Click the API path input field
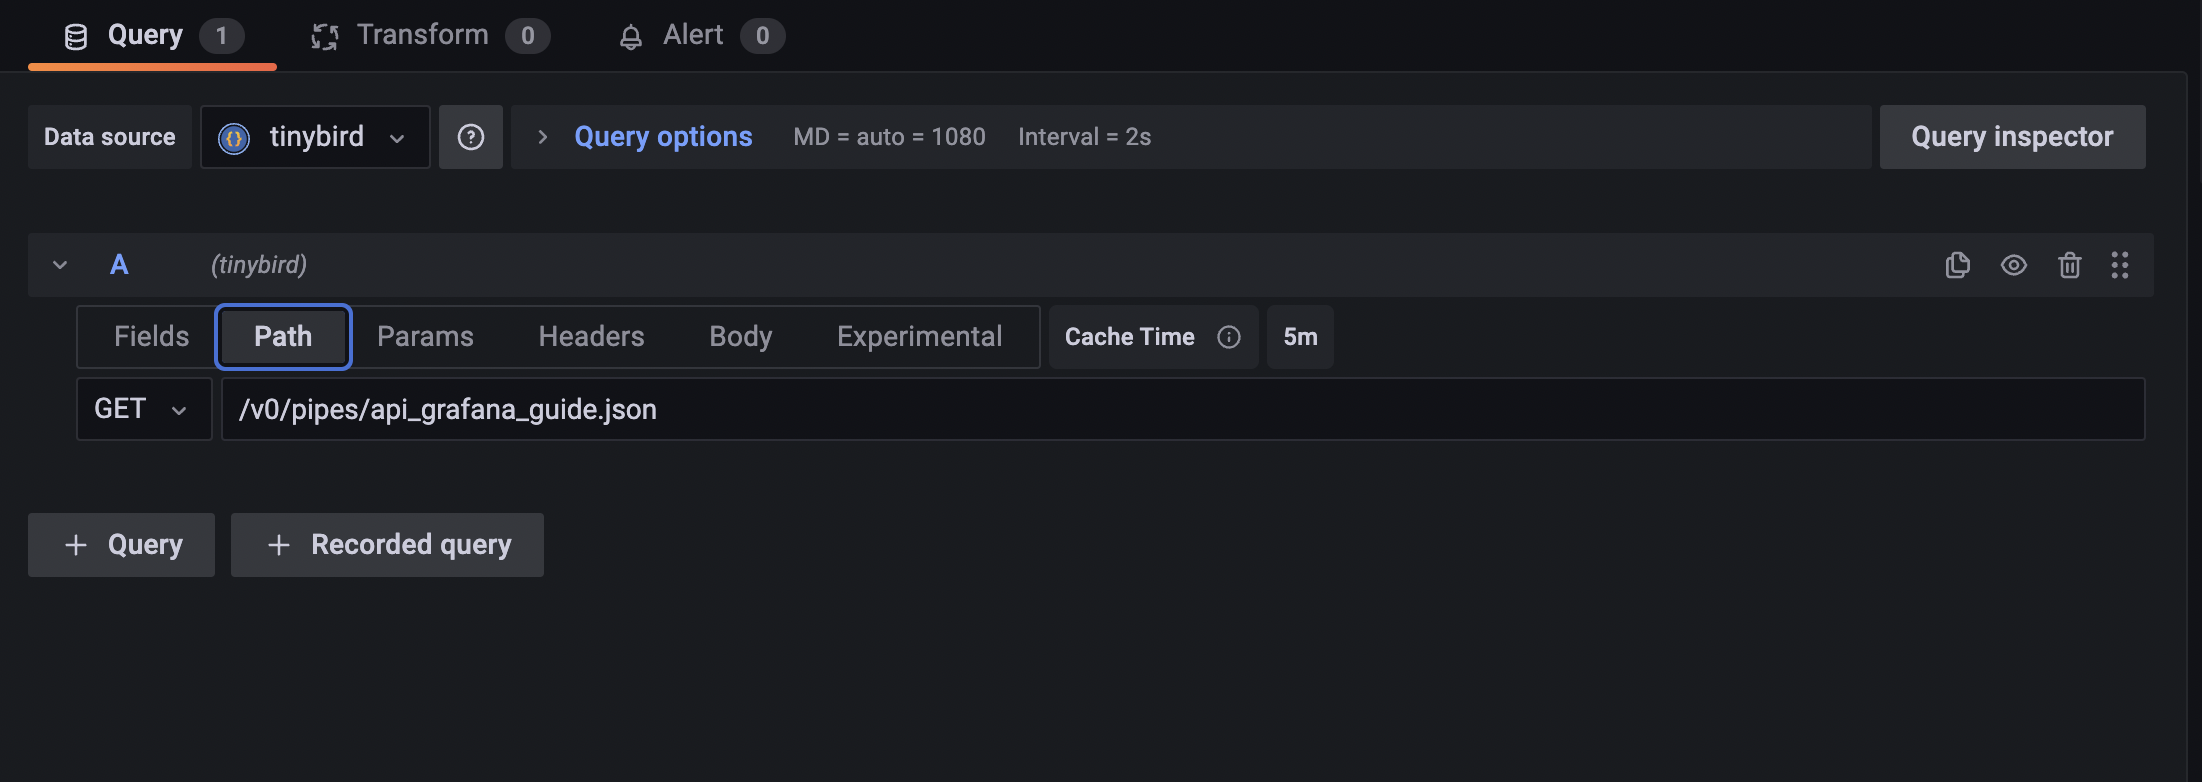This screenshot has width=2202, height=782. 1183,409
